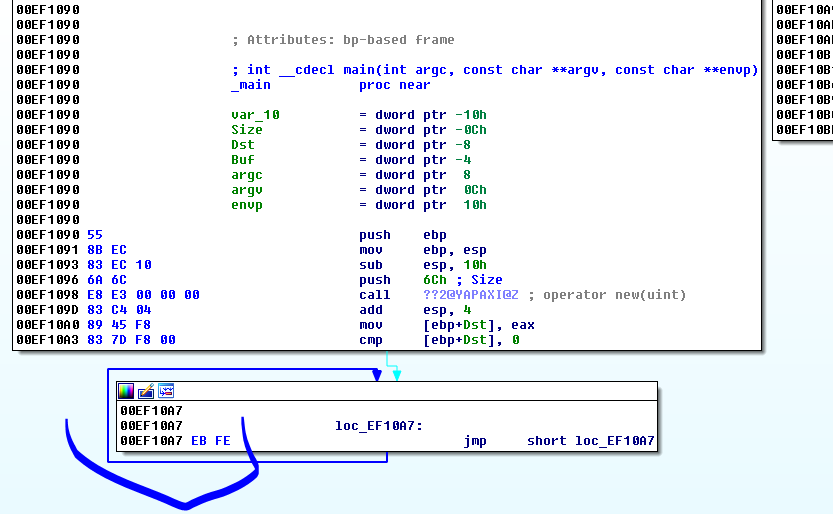Screen dimensions: 833x514
Task: Click the var_10 variable definition
Action: click(255, 115)
